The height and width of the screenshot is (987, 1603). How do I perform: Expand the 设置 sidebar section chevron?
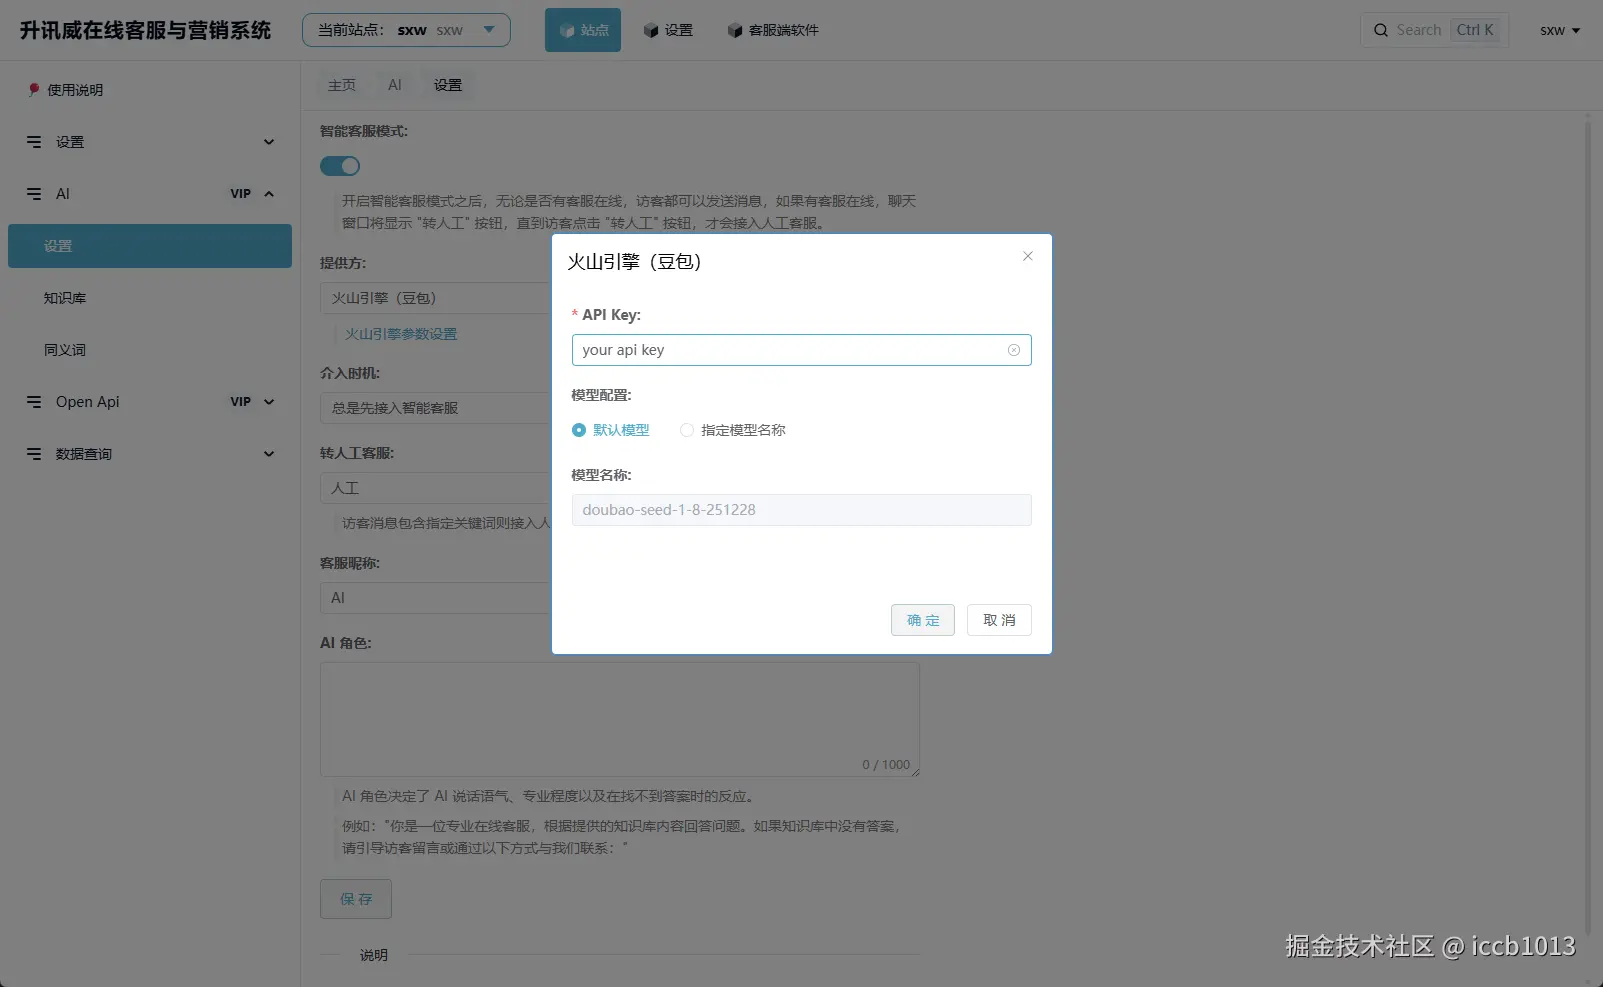coord(269,142)
